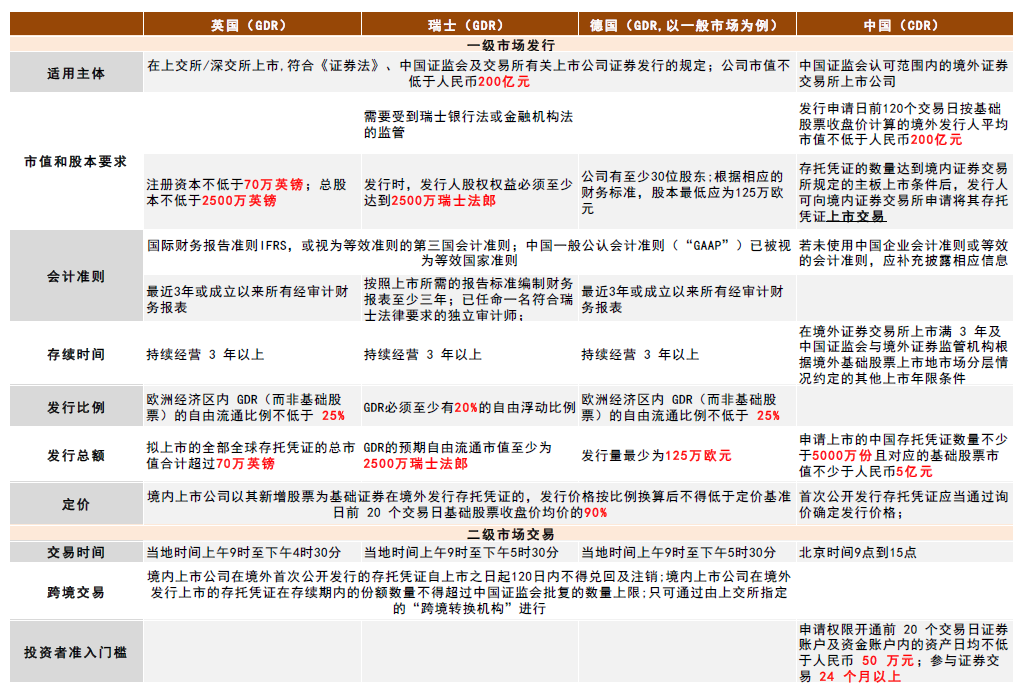Screen dimensions: 1024x687
Task: Click the 跨境交易 row label
Action: tap(76, 592)
